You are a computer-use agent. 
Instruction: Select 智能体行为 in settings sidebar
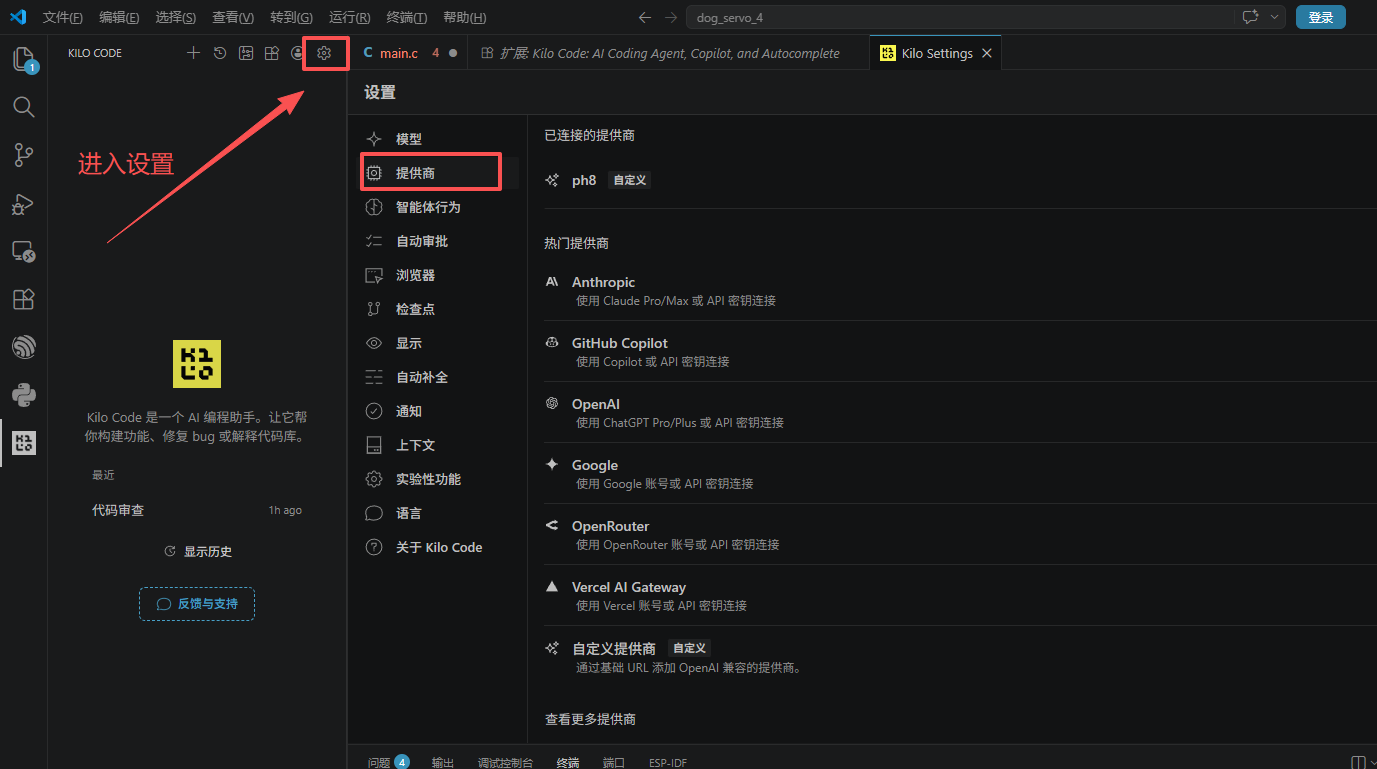click(440, 207)
